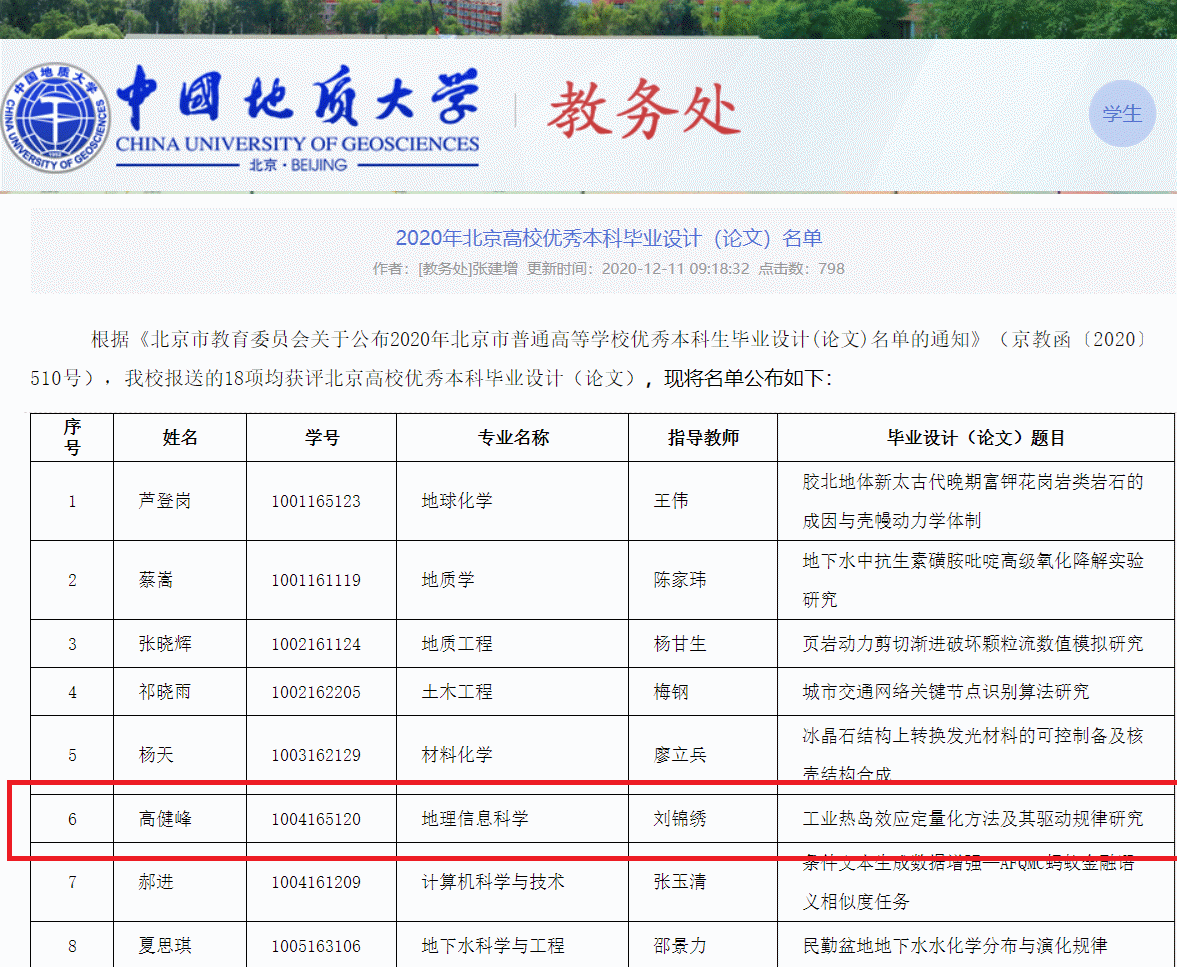Click thesis title 工业热岛效应定量化方法及其驱动规律研究
1177x967 pixels.
(x=972, y=819)
